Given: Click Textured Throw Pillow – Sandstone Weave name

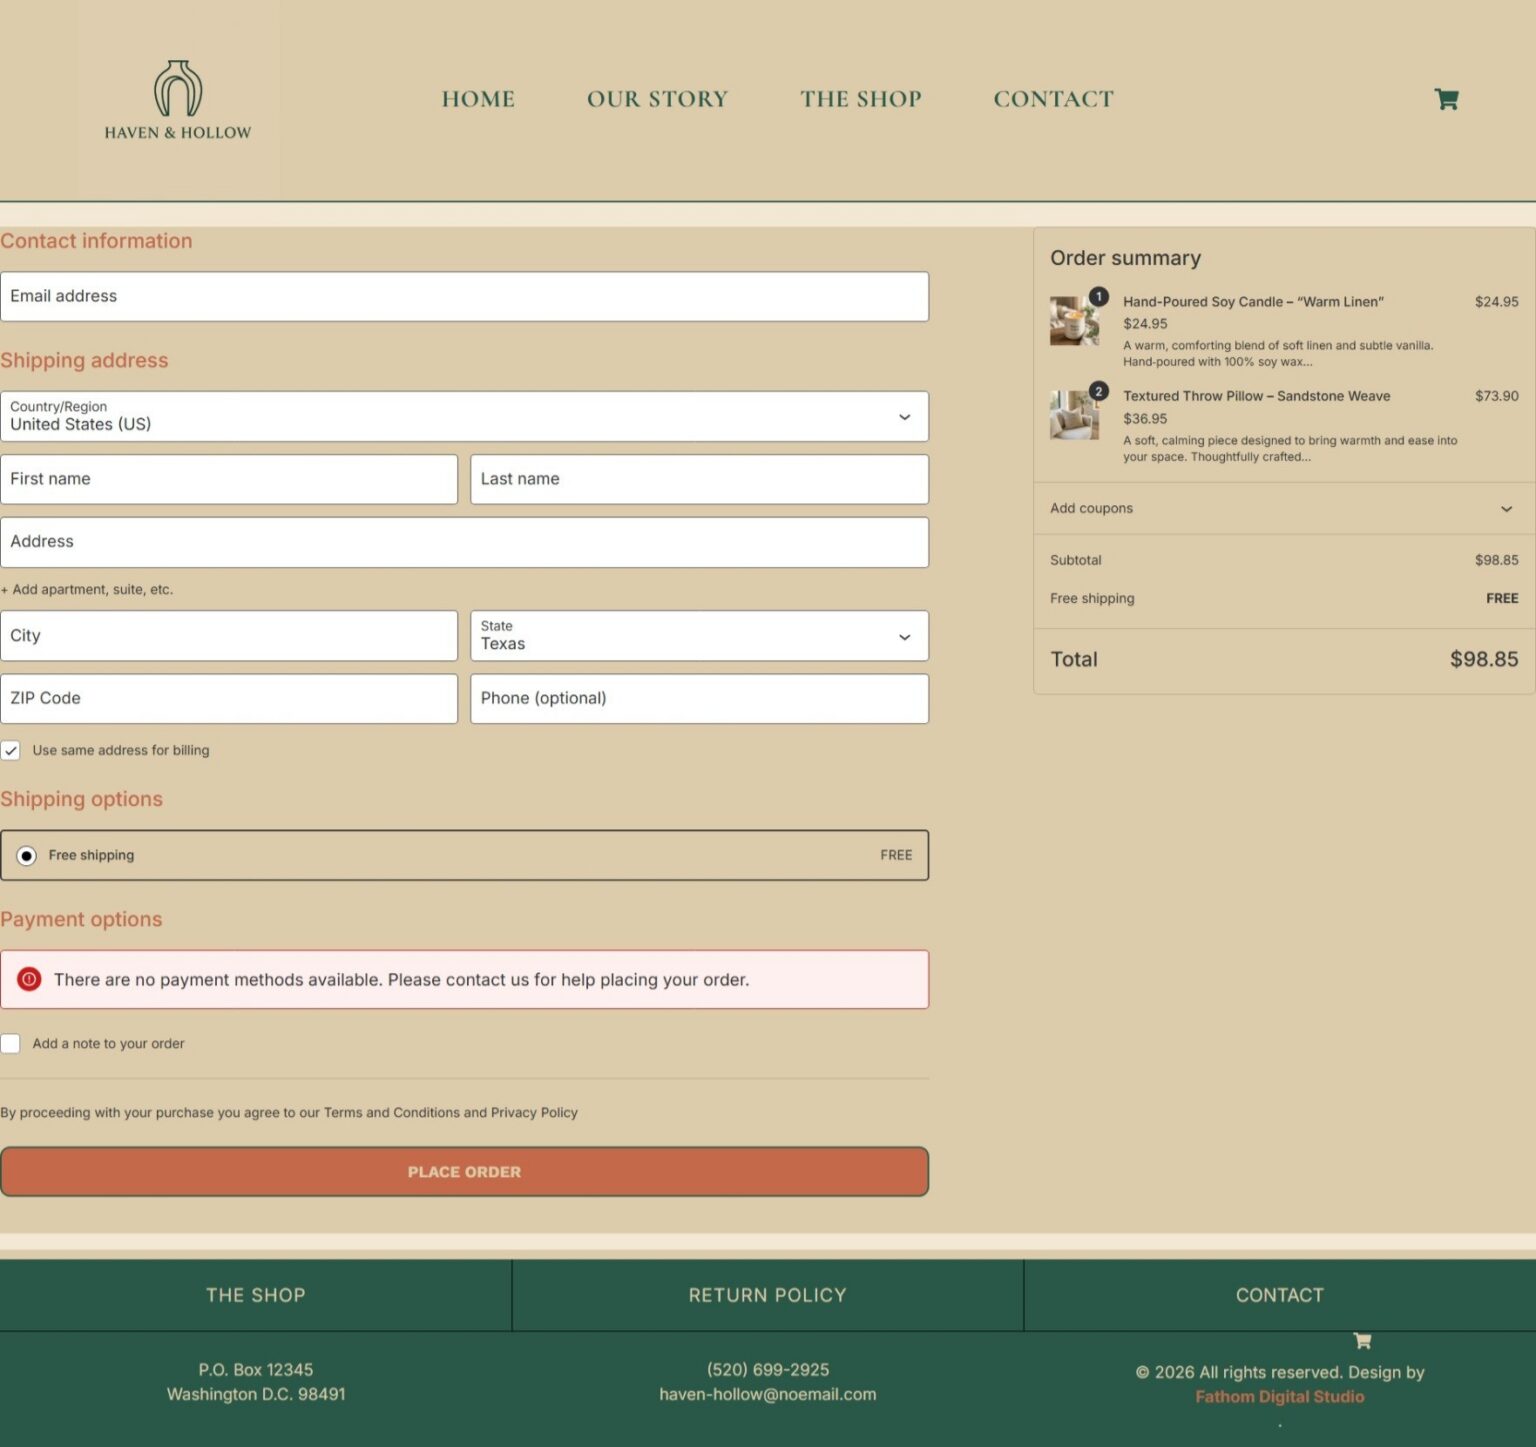Looking at the screenshot, I should coord(1256,396).
